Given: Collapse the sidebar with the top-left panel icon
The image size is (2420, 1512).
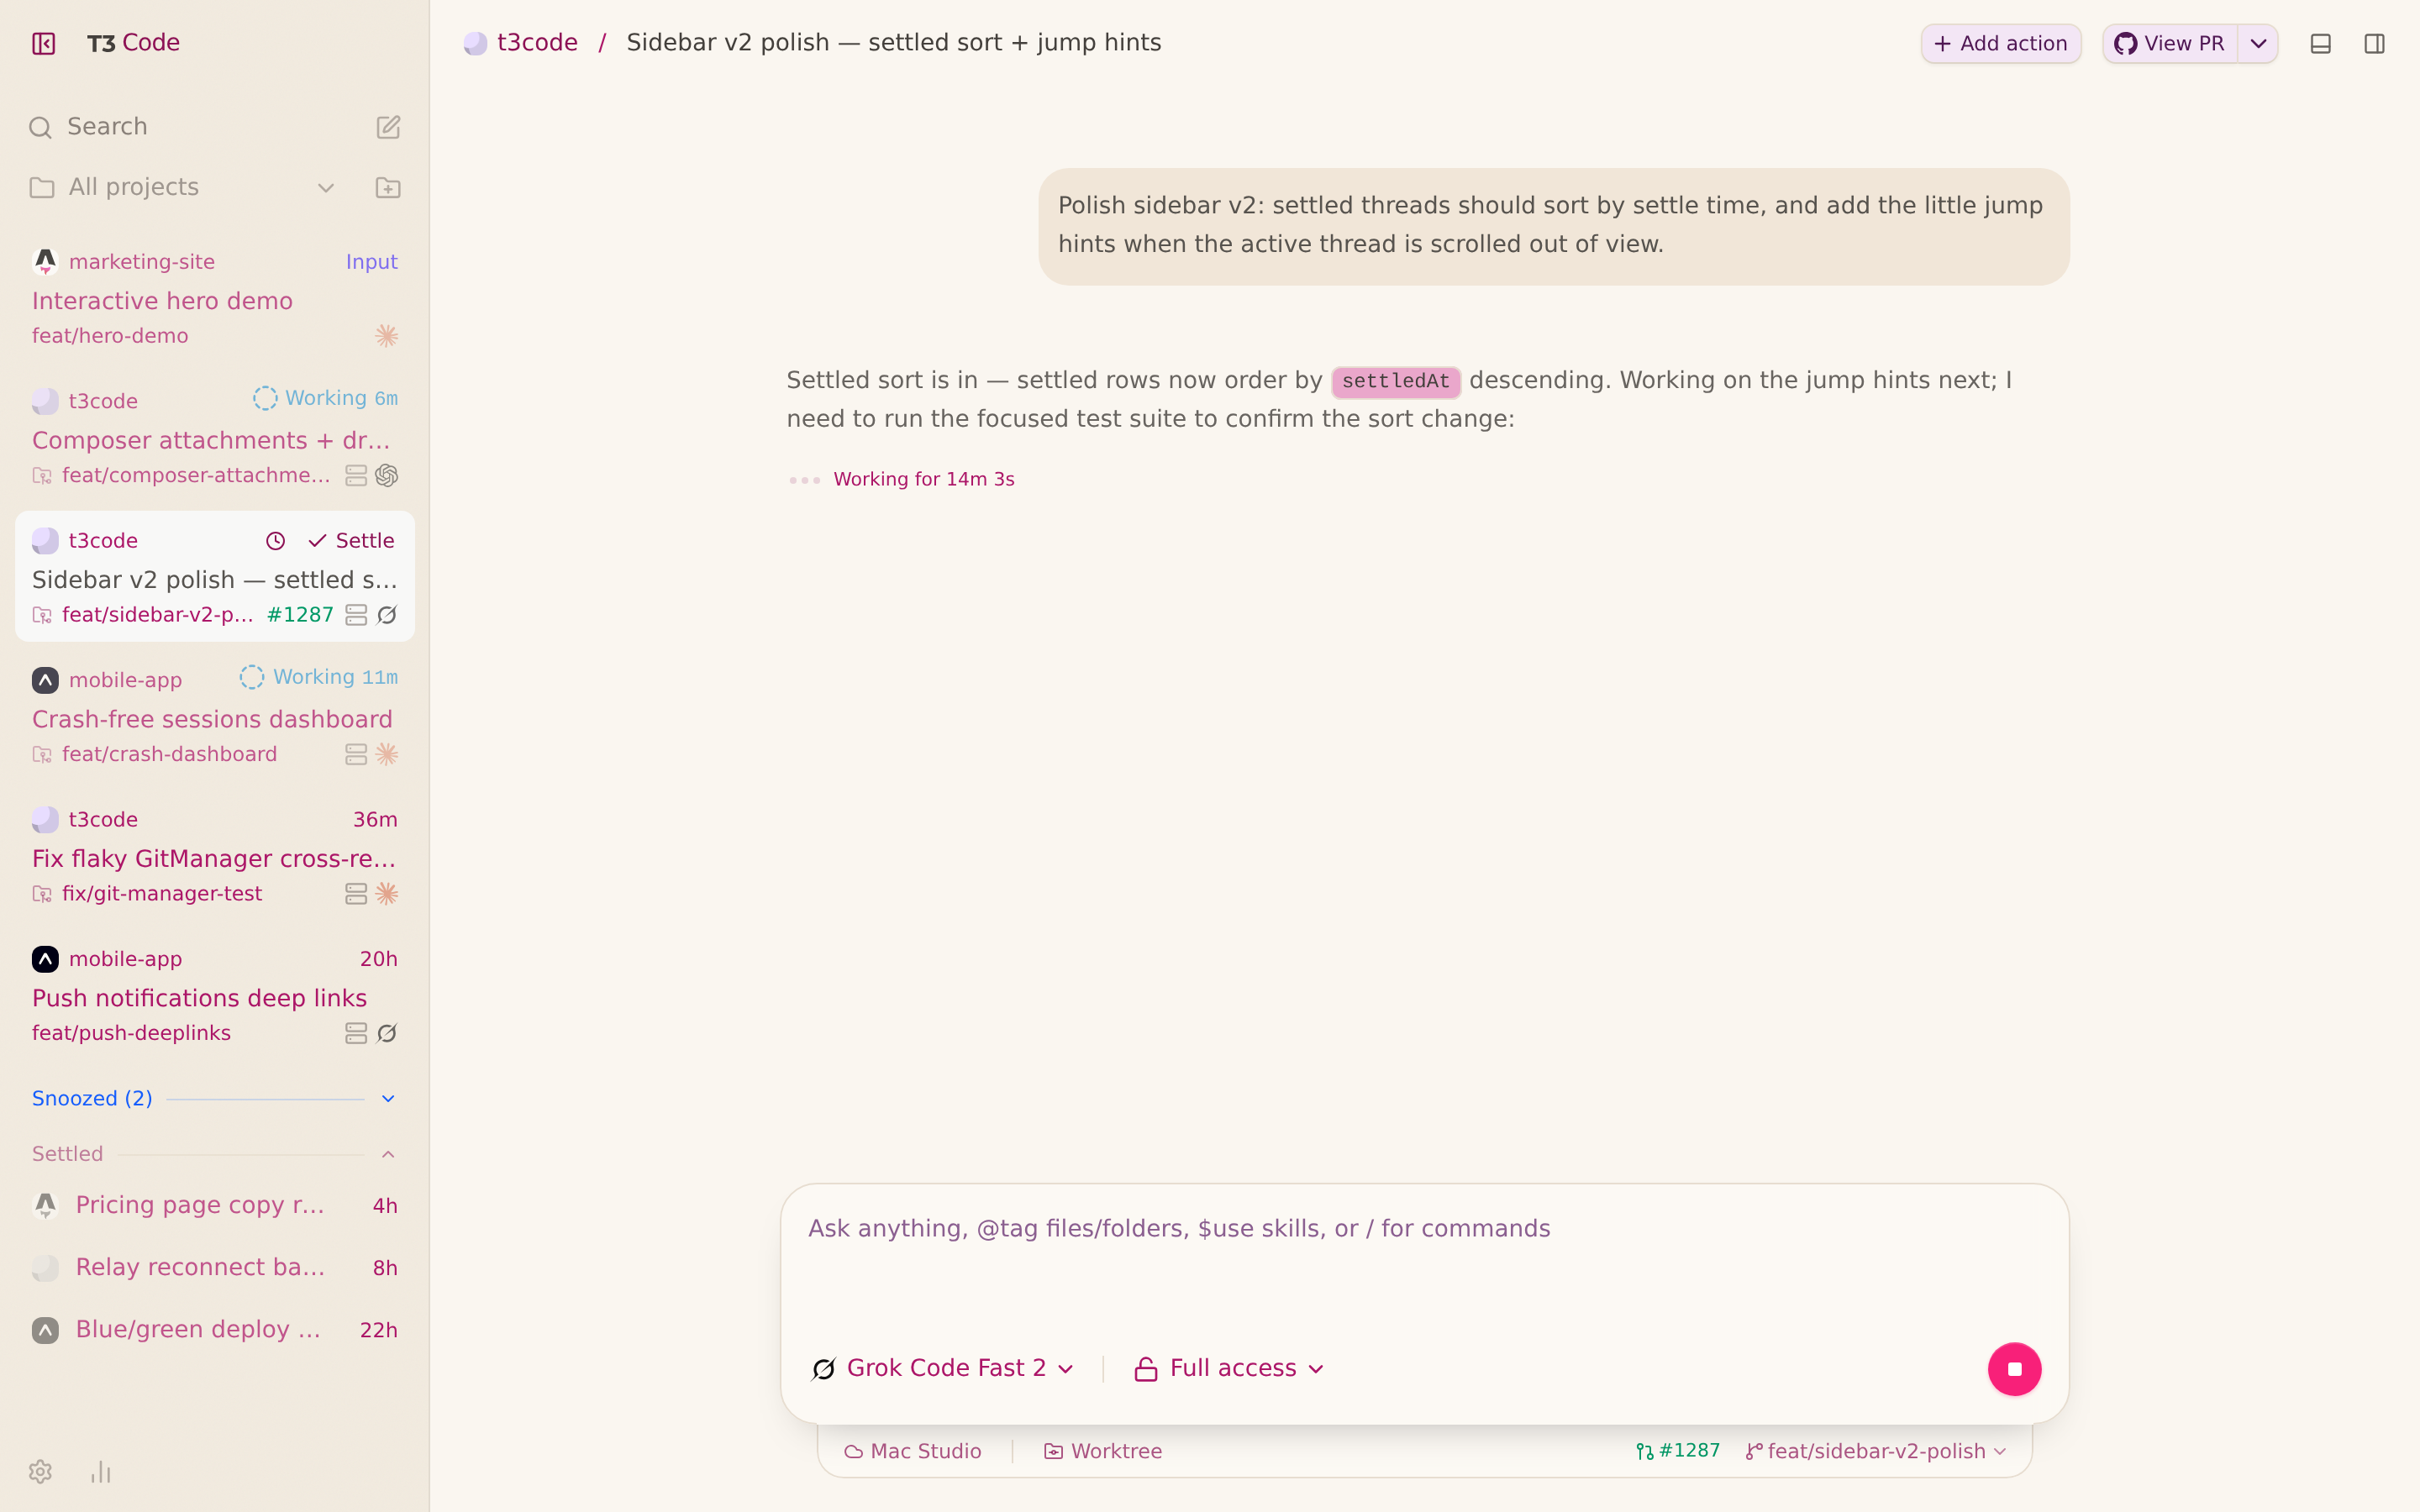Looking at the screenshot, I should (43, 43).
